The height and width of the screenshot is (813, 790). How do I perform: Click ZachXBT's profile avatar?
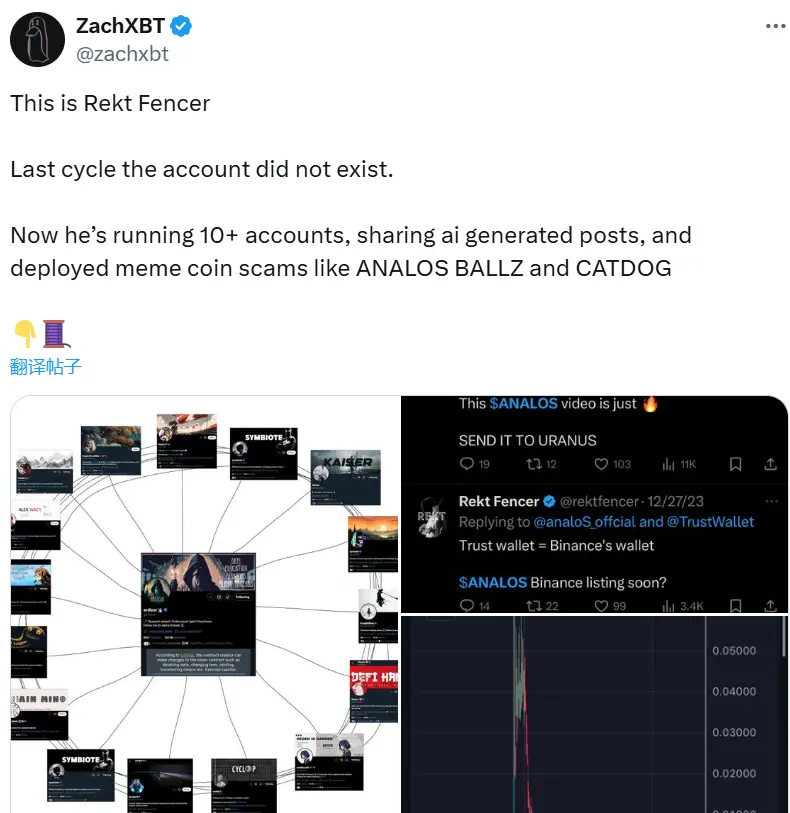pyautogui.click(x=37, y=39)
